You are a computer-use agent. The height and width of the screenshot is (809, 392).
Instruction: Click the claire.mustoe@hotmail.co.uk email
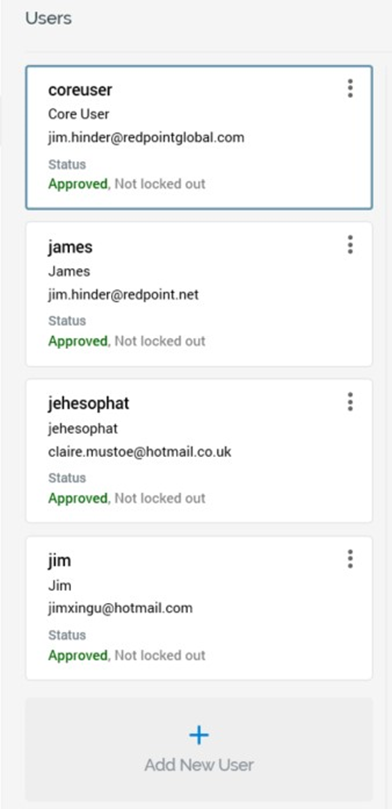pyautogui.click(x=140, y=452)
